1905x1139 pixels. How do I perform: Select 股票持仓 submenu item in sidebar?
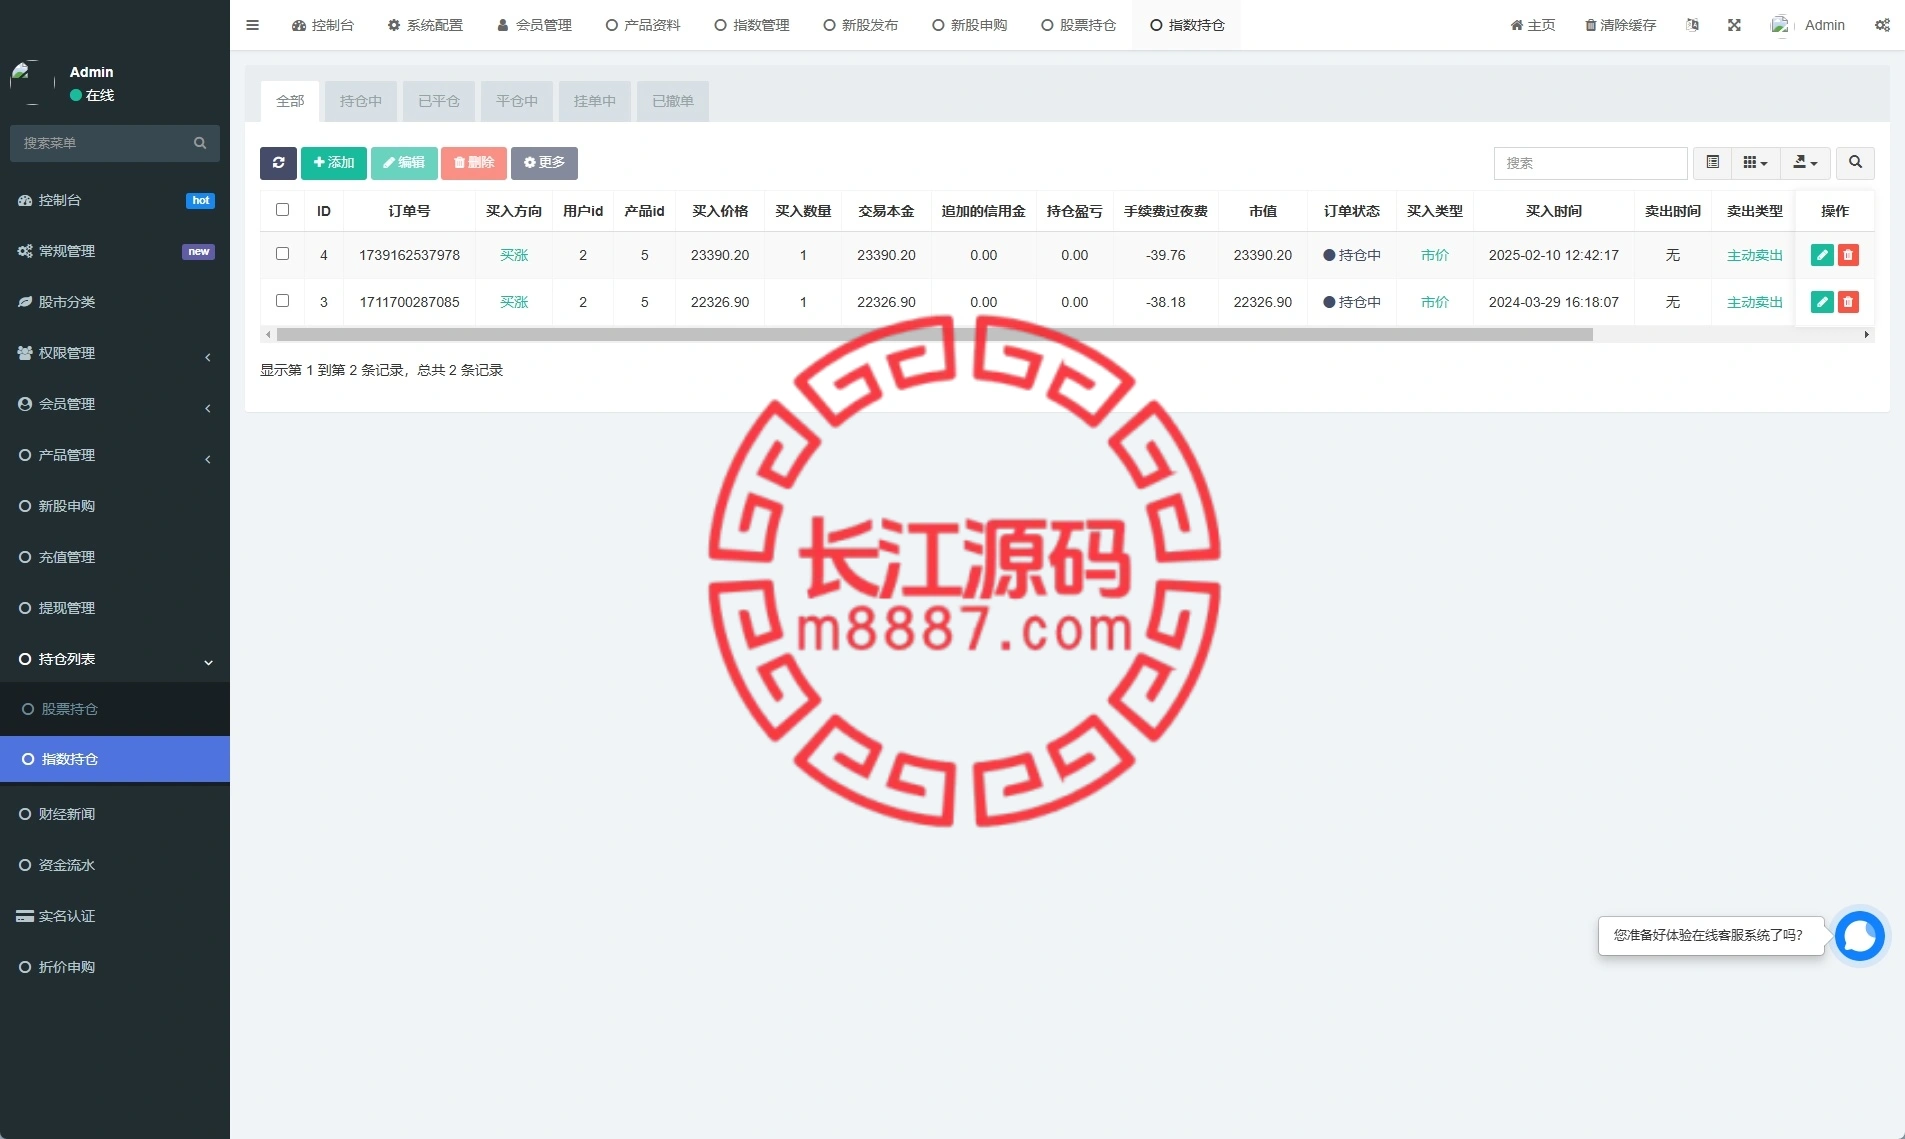tap(115, 709)
